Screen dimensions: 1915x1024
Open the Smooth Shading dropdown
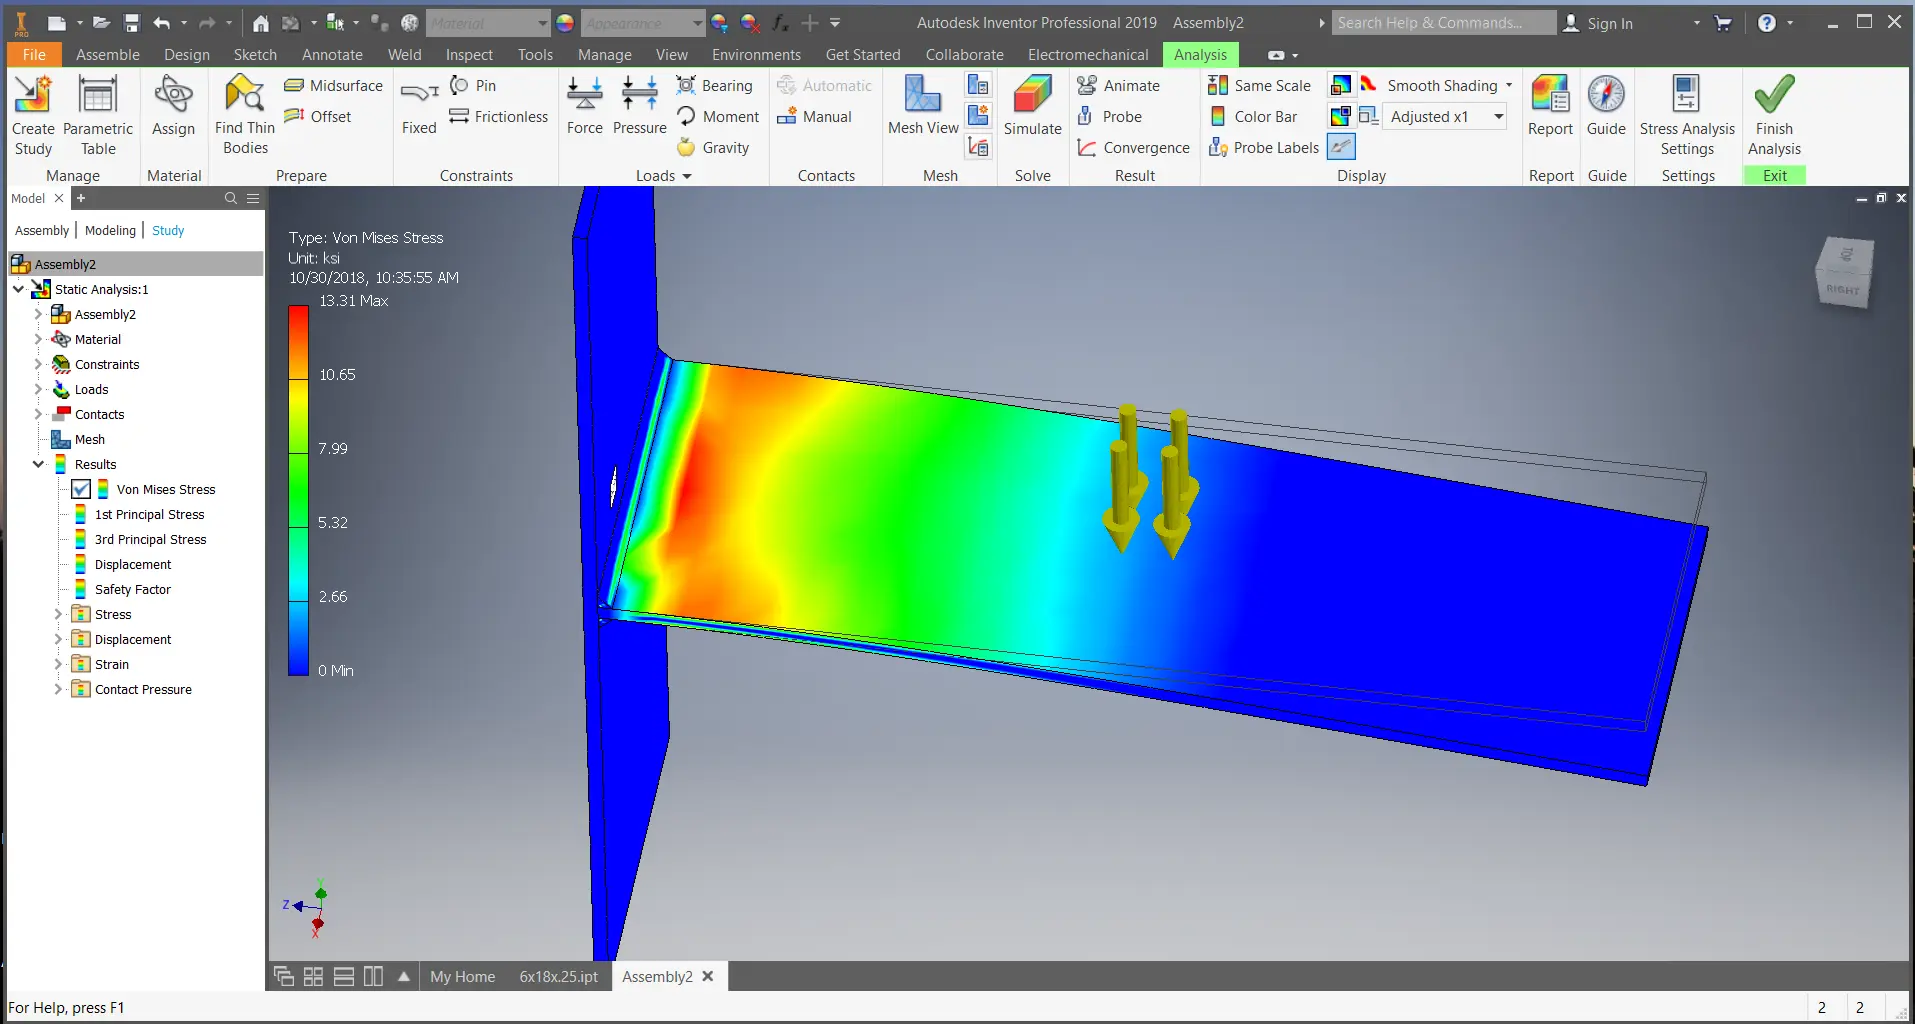tap(1508, 86)
